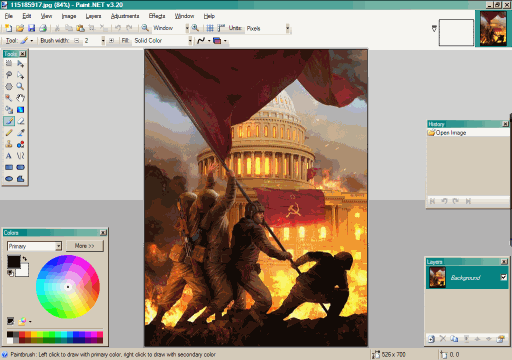This screenshot has width=512, height=360.
Task: Select the Move Selection tool
Action: (21, 75)
